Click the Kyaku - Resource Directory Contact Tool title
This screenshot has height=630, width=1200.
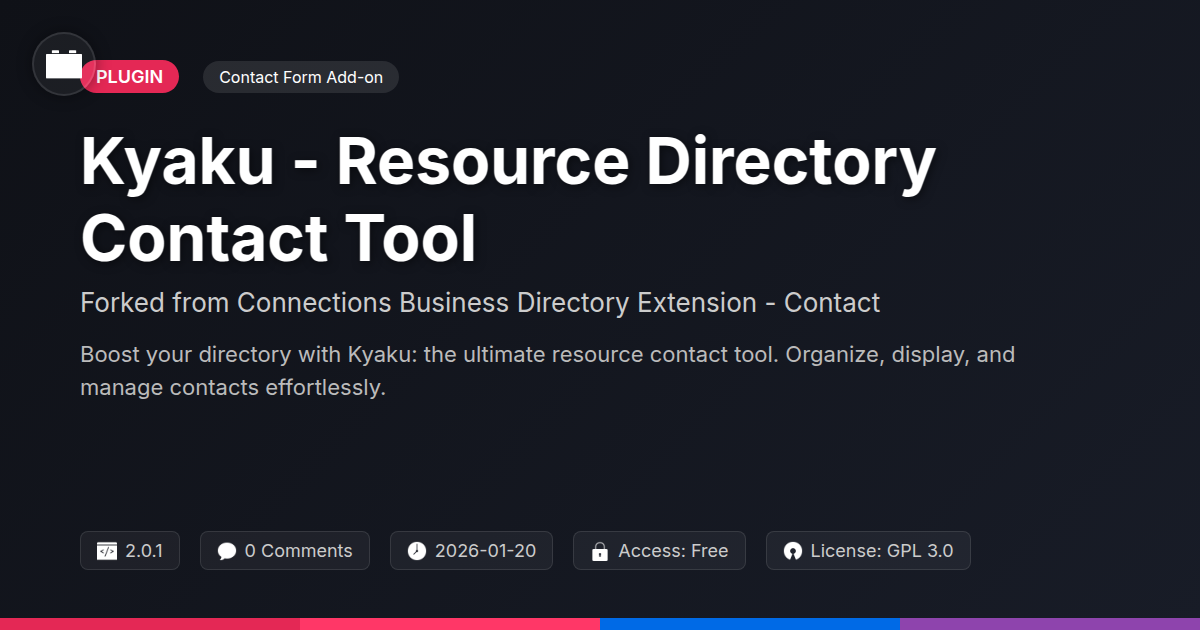coord(508,201)
